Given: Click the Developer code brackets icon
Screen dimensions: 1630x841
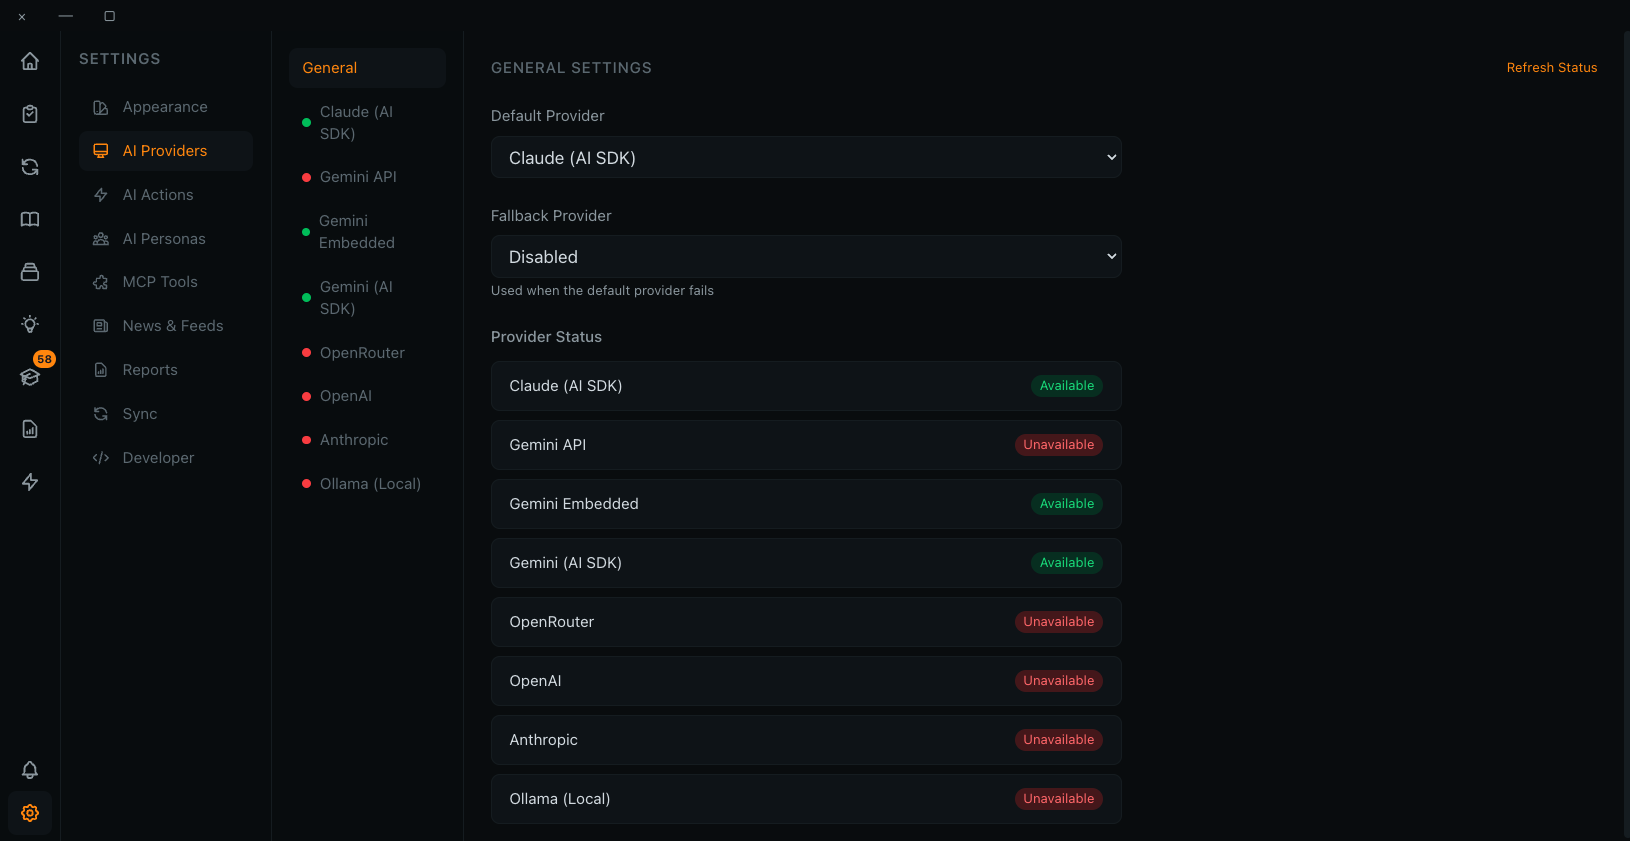Looking at the screenshot, I should point(101,458).
